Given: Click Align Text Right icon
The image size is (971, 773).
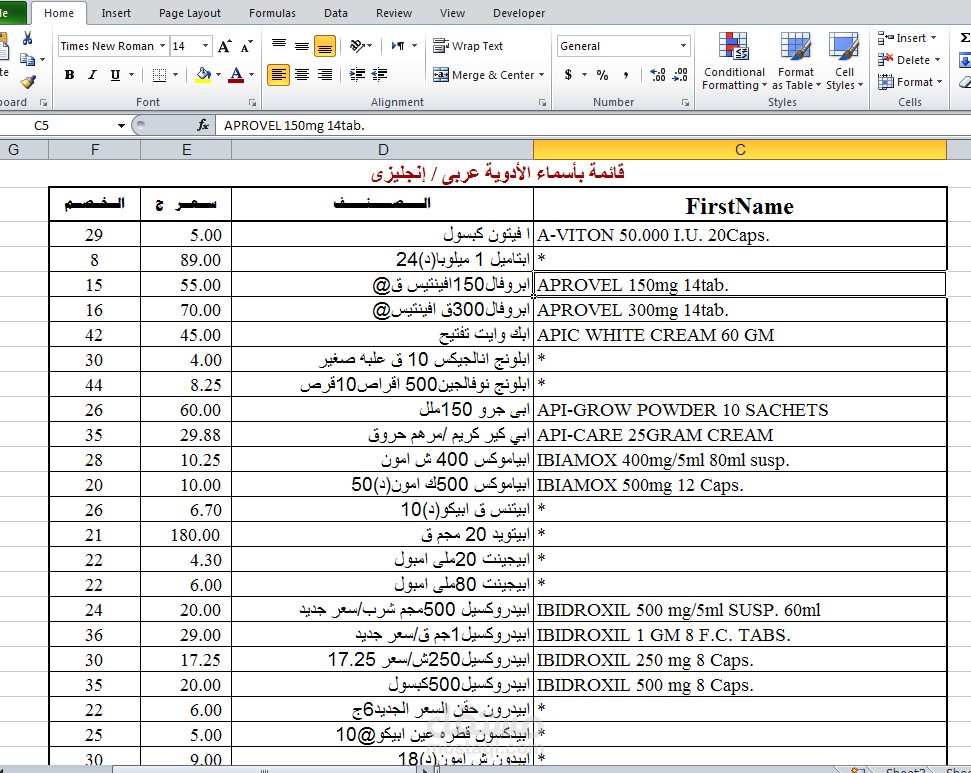Looking at the screenshot, I should pos(324,75).
